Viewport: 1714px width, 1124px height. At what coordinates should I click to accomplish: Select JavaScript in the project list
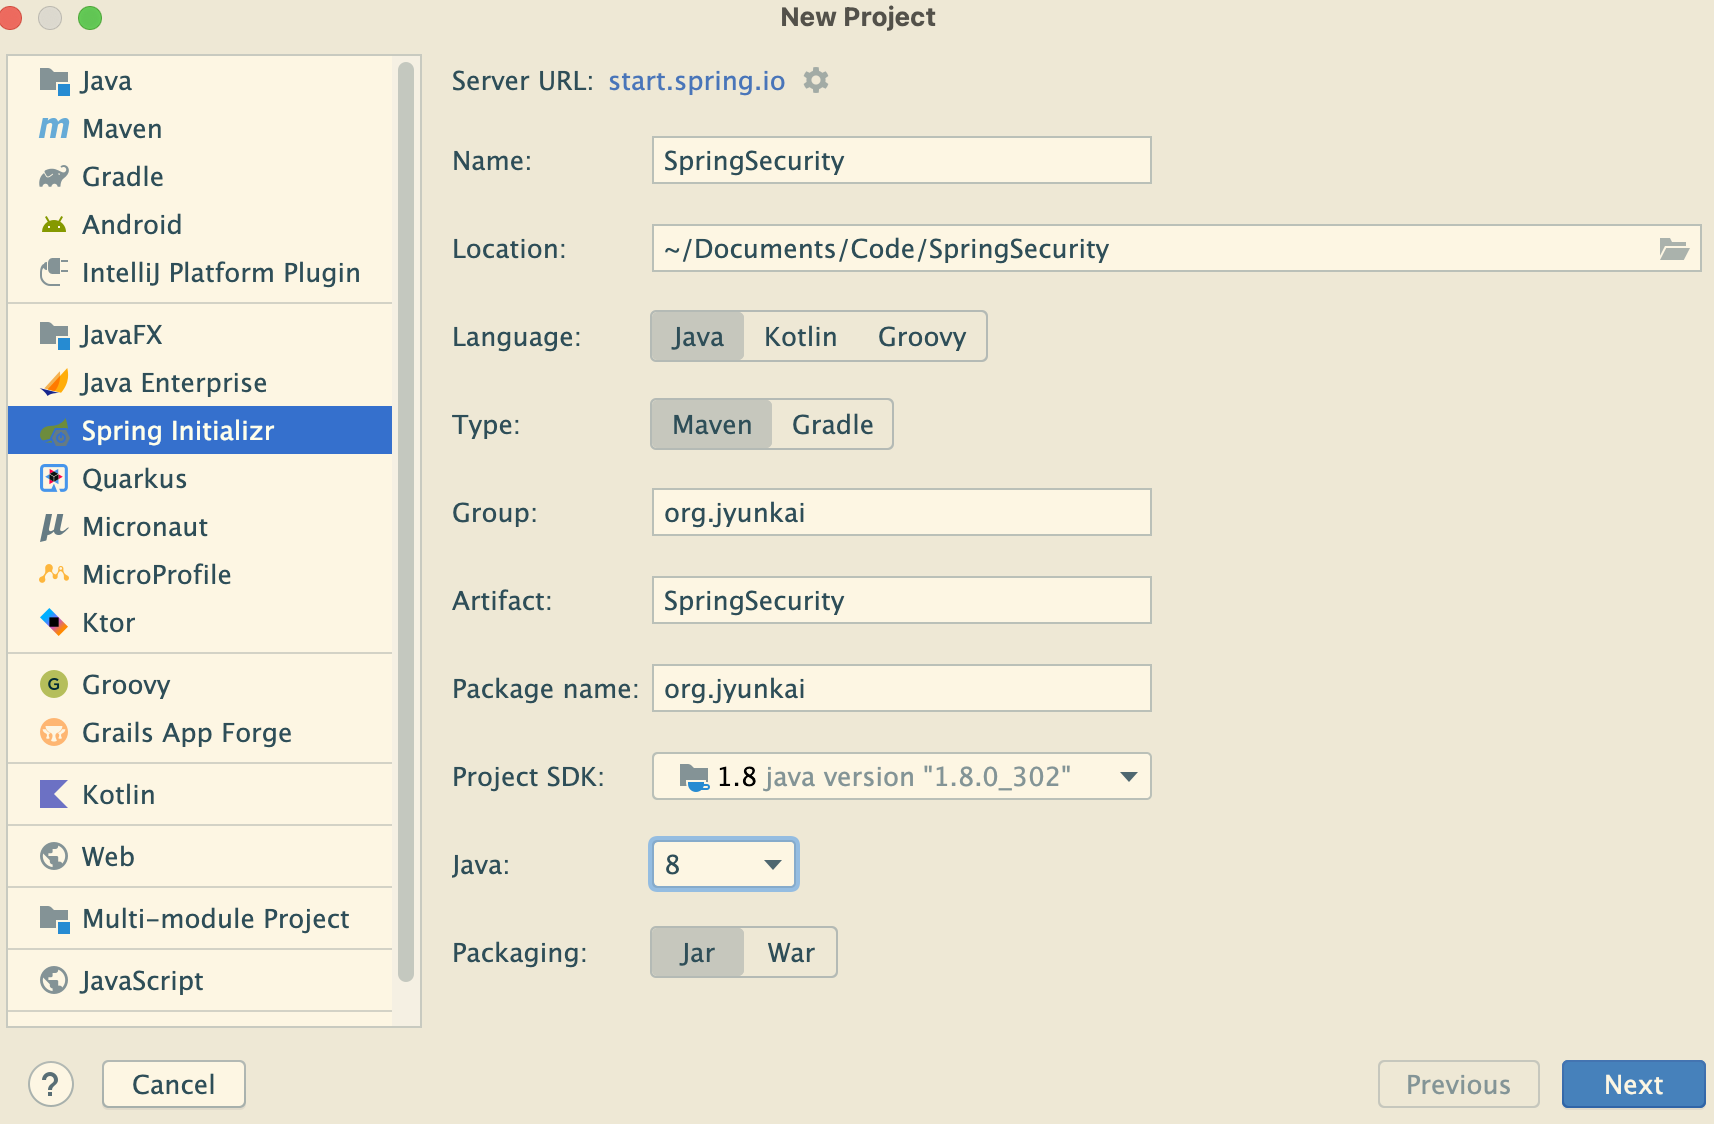point(200,981)
